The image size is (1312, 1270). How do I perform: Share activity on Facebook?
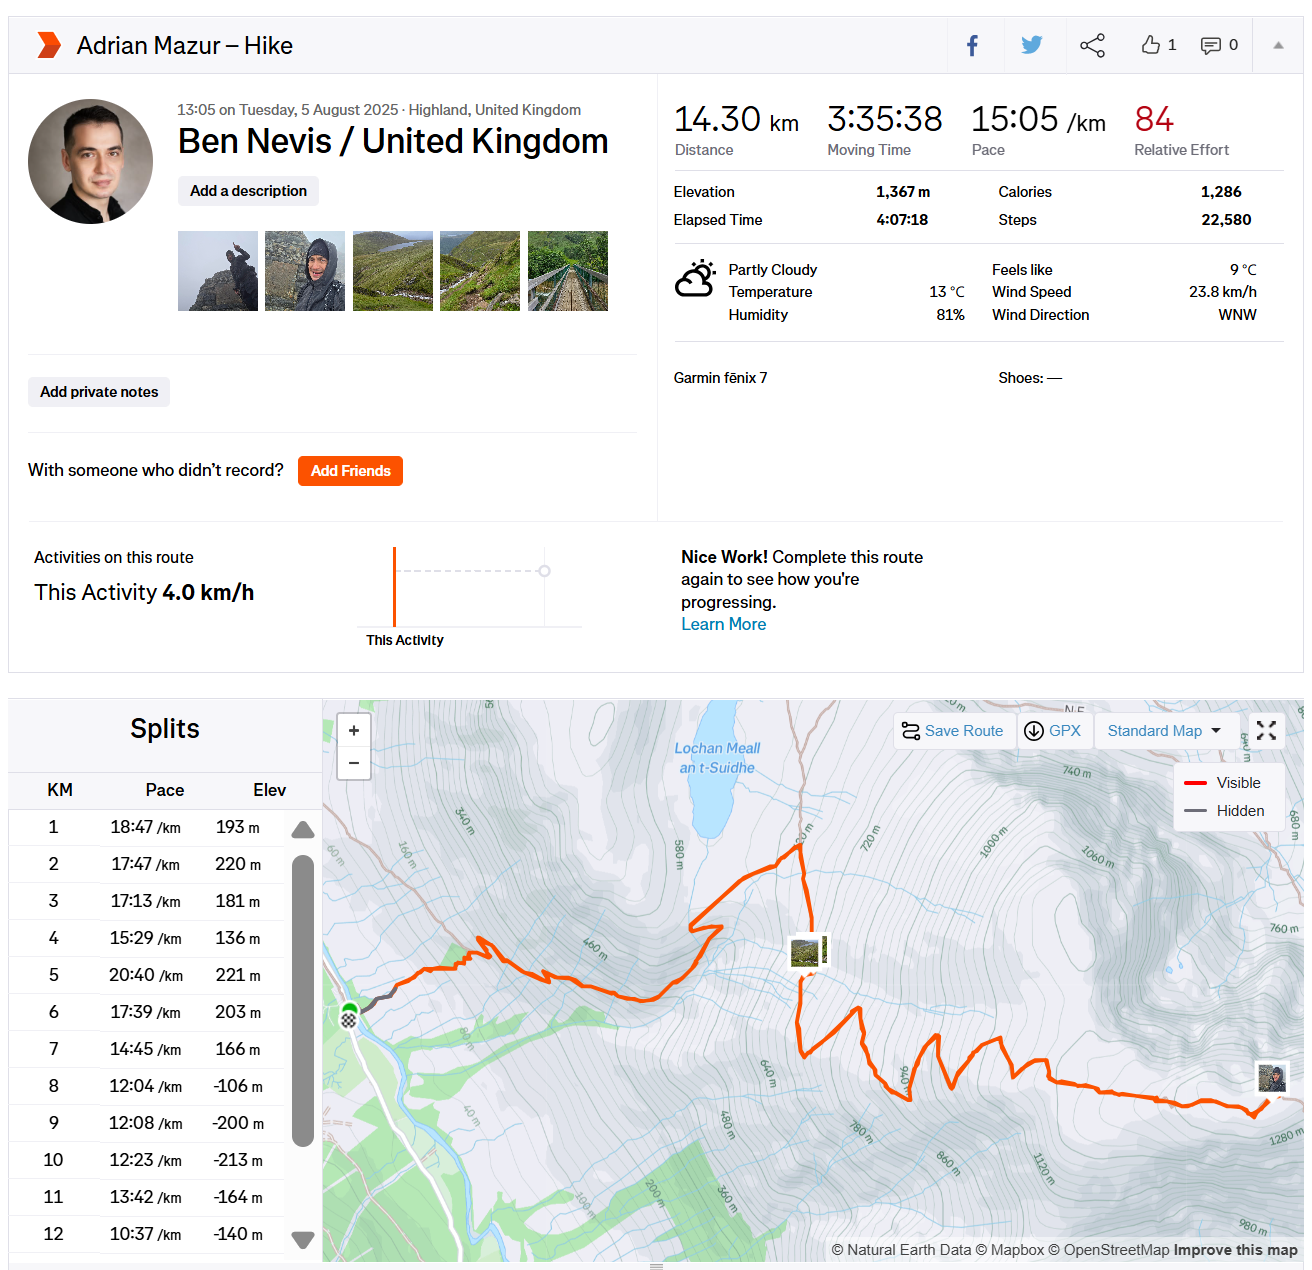click(x=972, y=46)
